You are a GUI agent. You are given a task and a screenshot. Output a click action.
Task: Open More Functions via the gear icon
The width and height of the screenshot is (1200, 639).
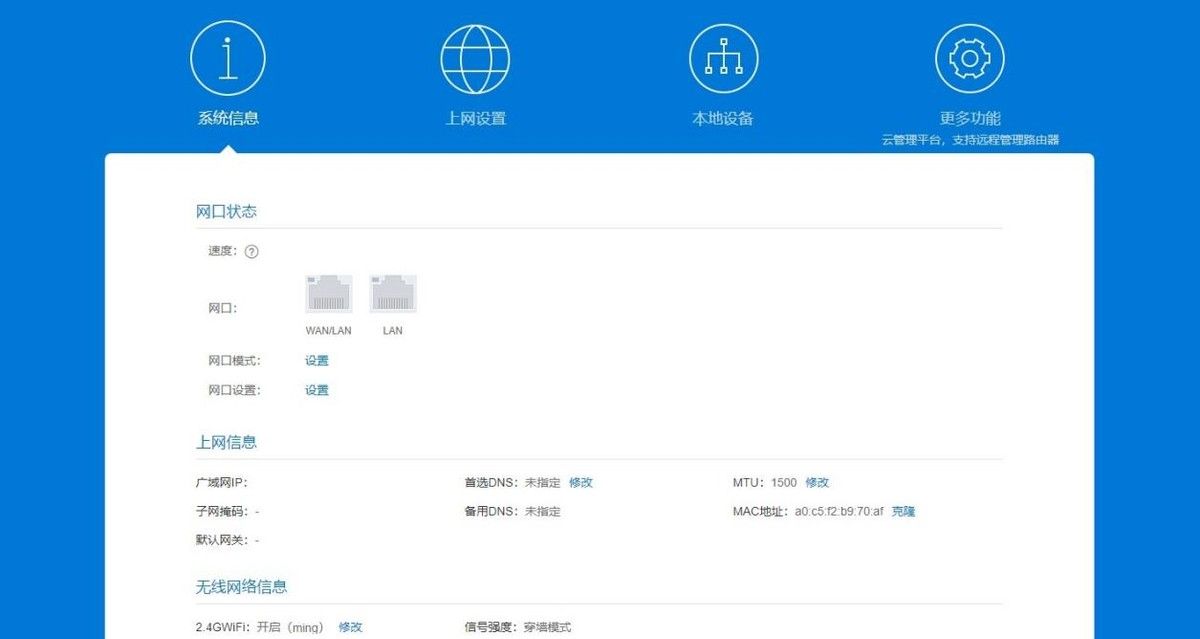coord(969,59)
